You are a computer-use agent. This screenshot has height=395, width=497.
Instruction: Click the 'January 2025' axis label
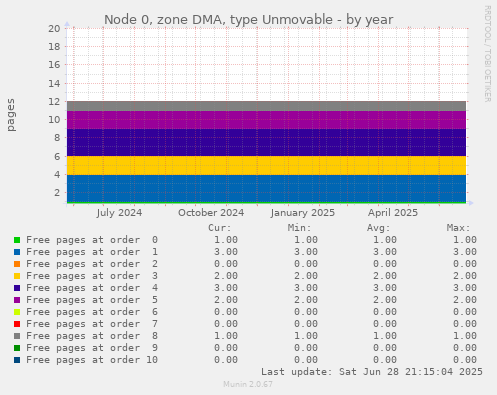pyautogui.click(x=303, y=213)
